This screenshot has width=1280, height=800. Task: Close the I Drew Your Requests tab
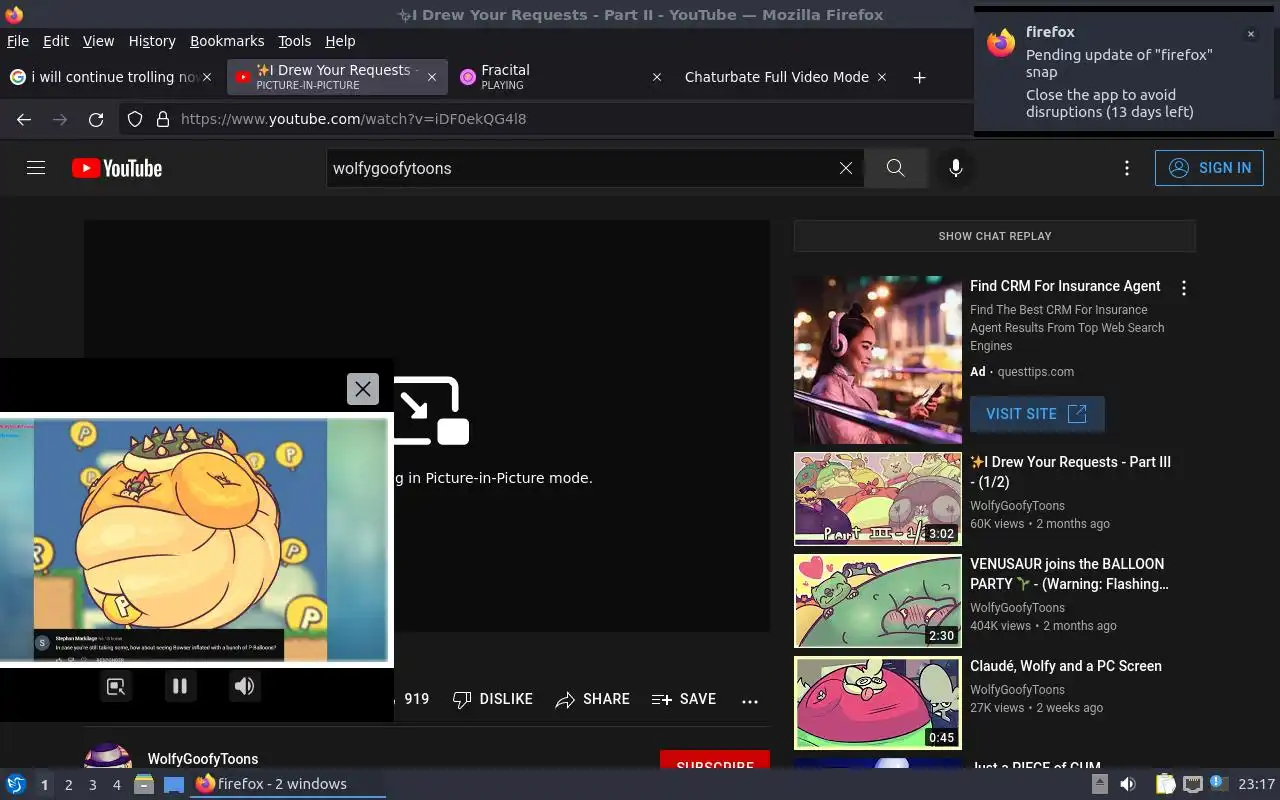point(432,77)
